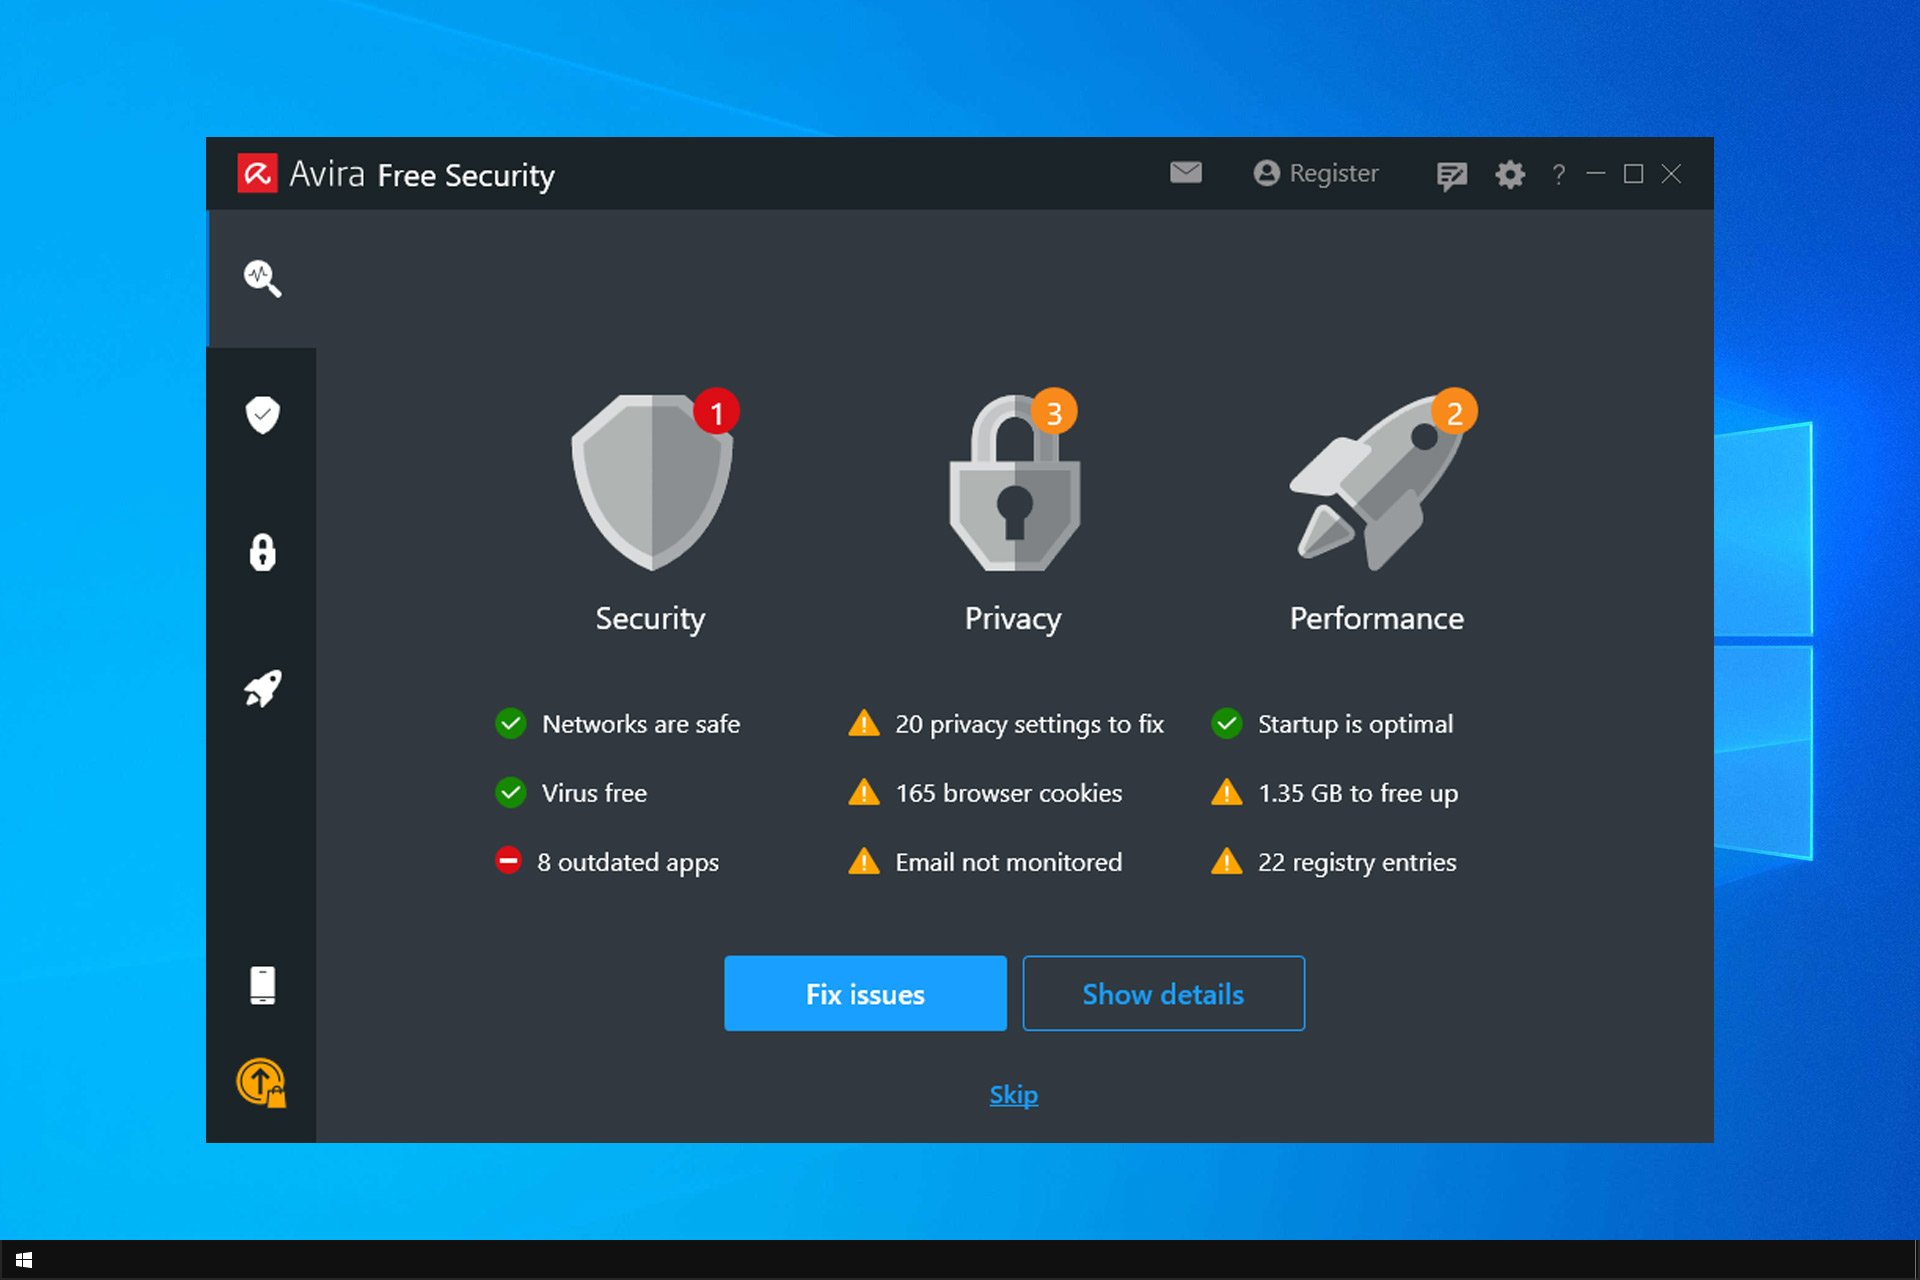The width and height of the screenshot is (1920, 1280).
Task: Select the '8 outdated apps' text
Action: [628, 862]
